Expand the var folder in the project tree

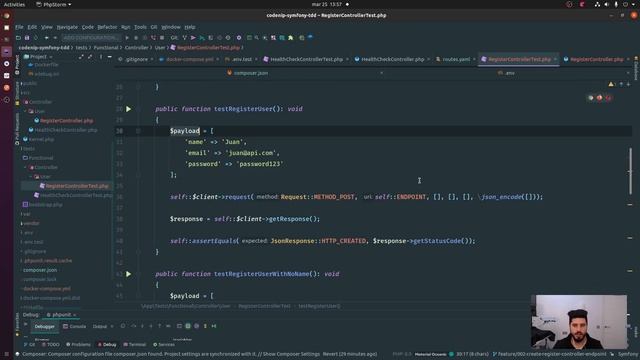(22, 214)
